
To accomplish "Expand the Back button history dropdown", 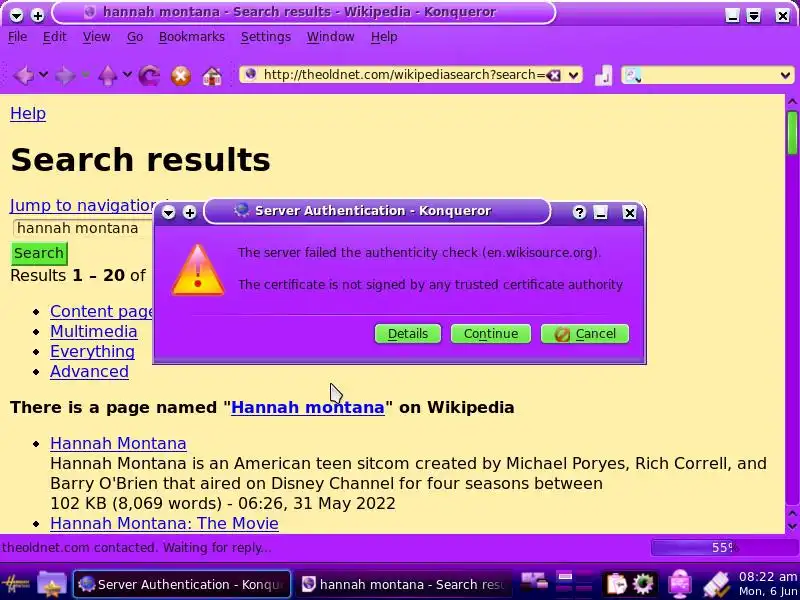I will click(x=43, y=75).
